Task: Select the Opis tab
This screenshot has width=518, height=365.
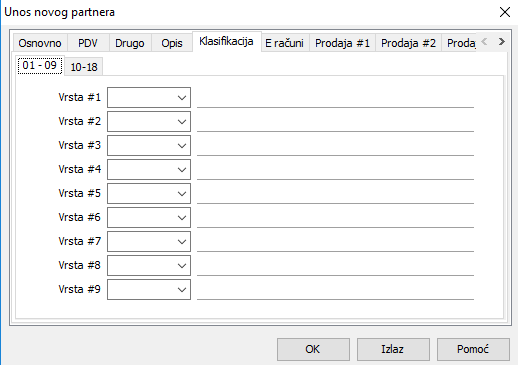Action: (x=172, y=43)
